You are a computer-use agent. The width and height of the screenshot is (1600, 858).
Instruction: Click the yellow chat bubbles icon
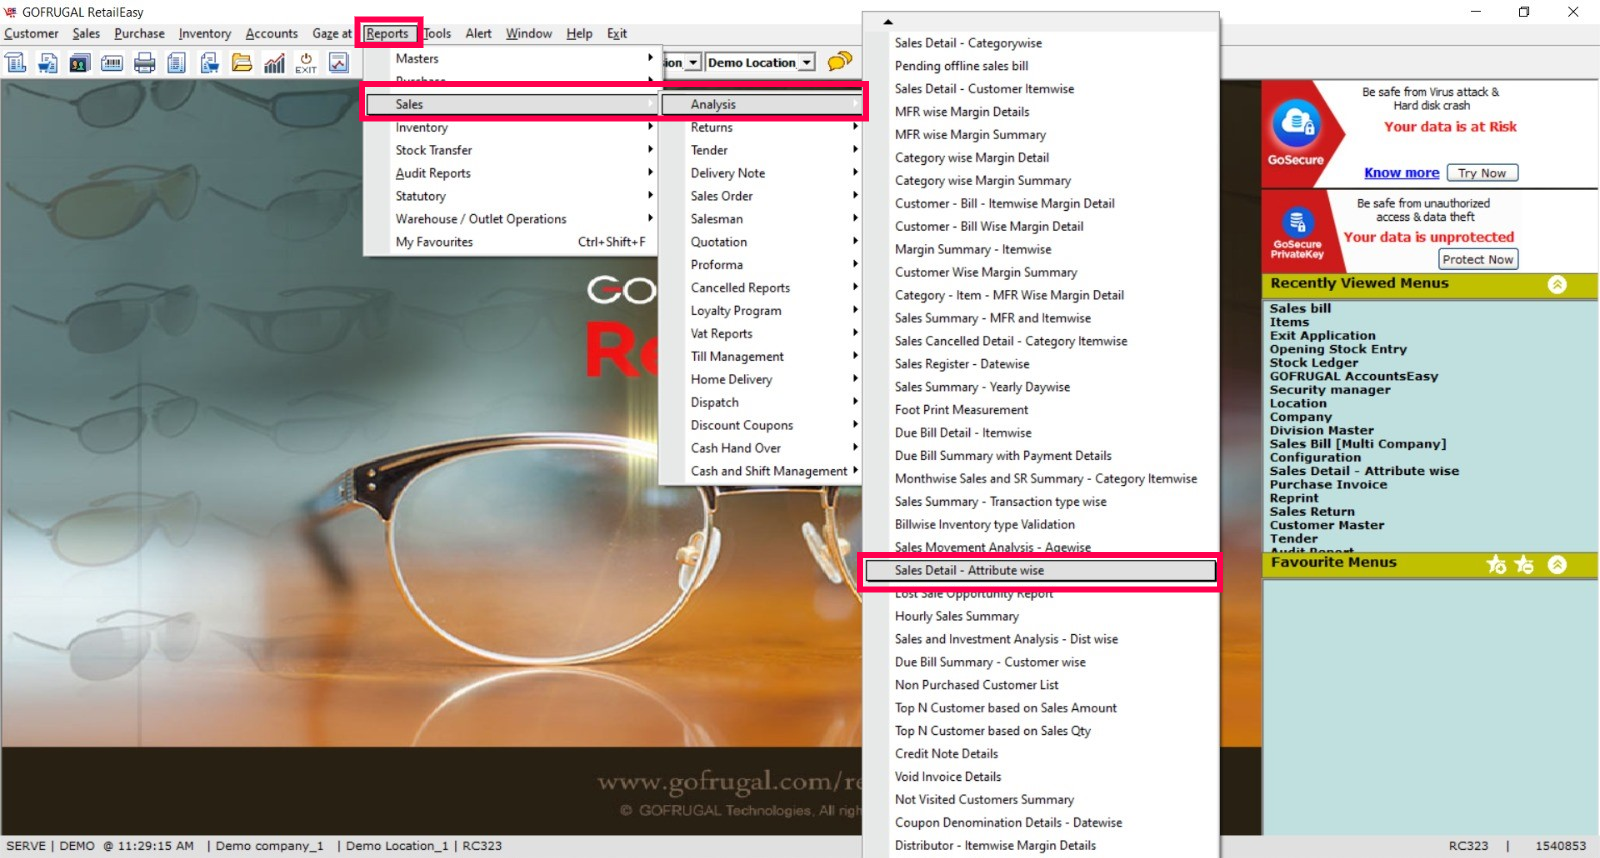840,62
